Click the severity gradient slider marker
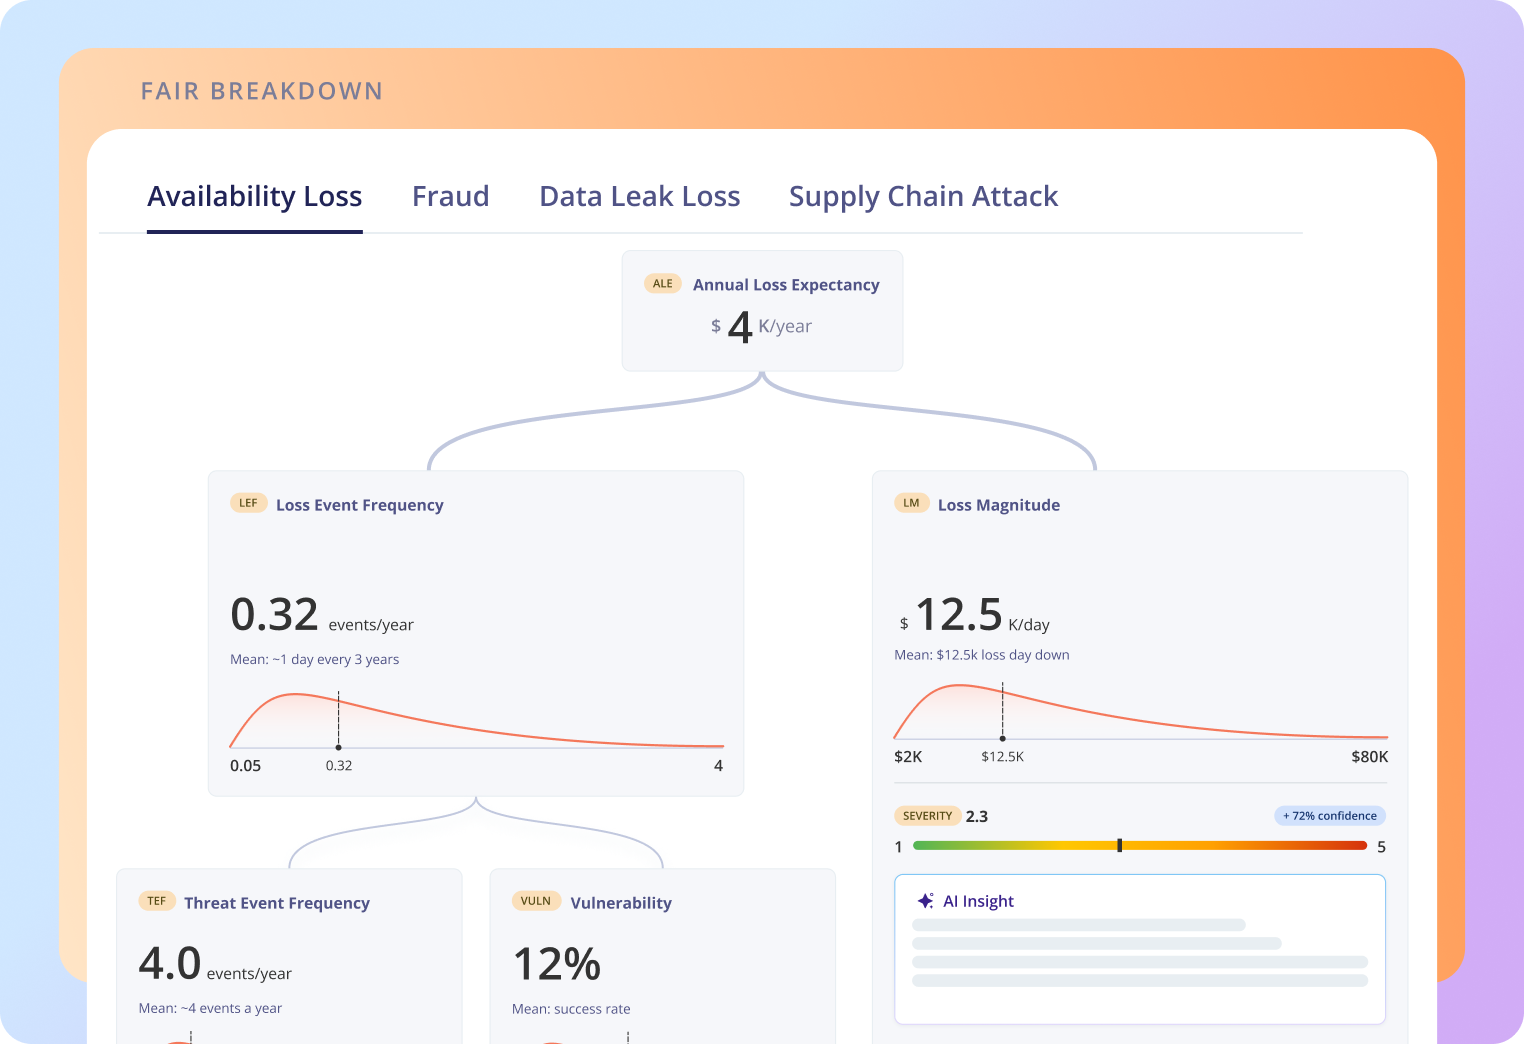1524x1044 pixels. [x=1119, y=846]
